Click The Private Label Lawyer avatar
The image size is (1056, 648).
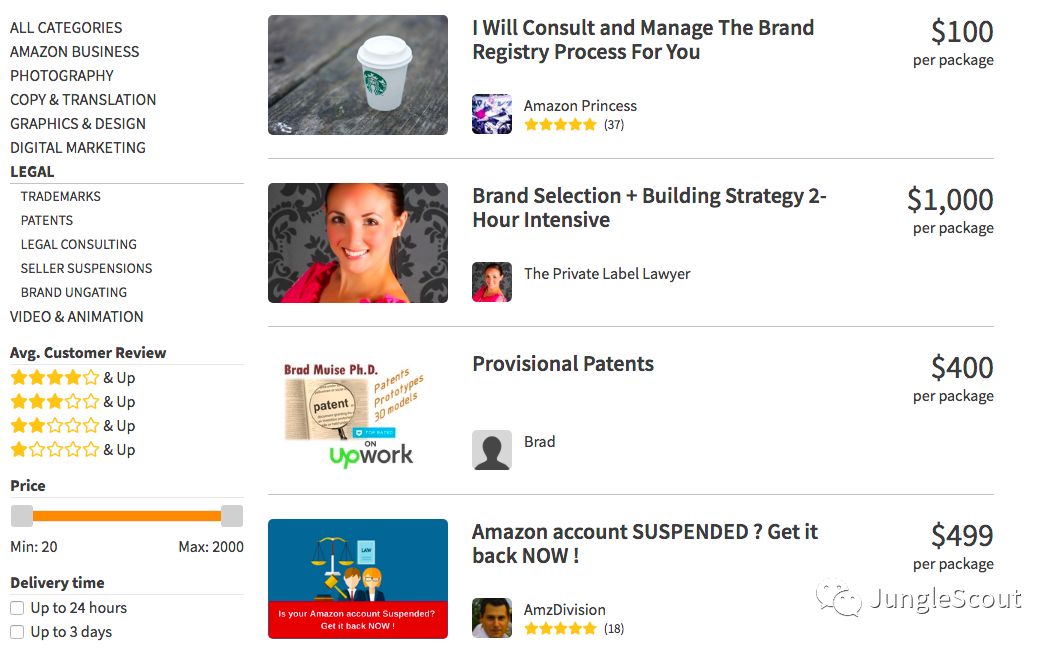491,282
